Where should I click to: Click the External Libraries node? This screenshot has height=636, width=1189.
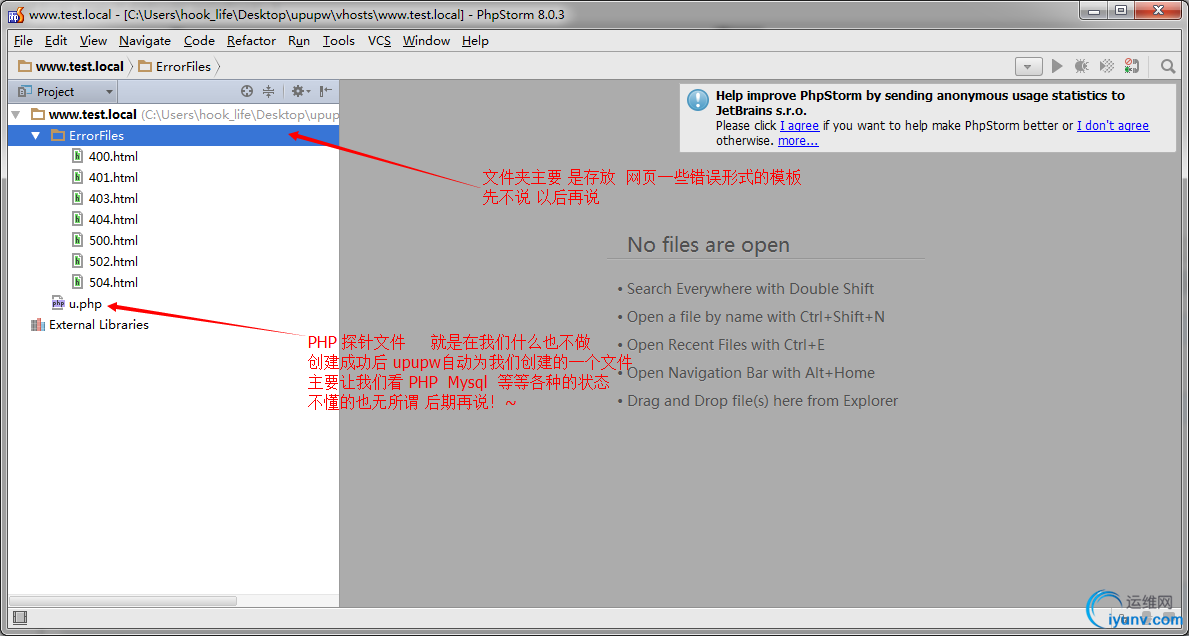click(99, 324)
